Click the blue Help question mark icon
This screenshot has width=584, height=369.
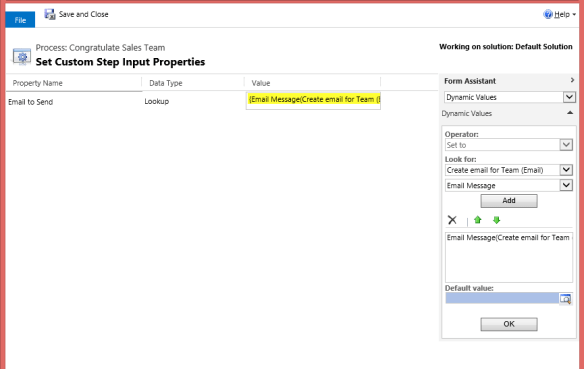548,15
